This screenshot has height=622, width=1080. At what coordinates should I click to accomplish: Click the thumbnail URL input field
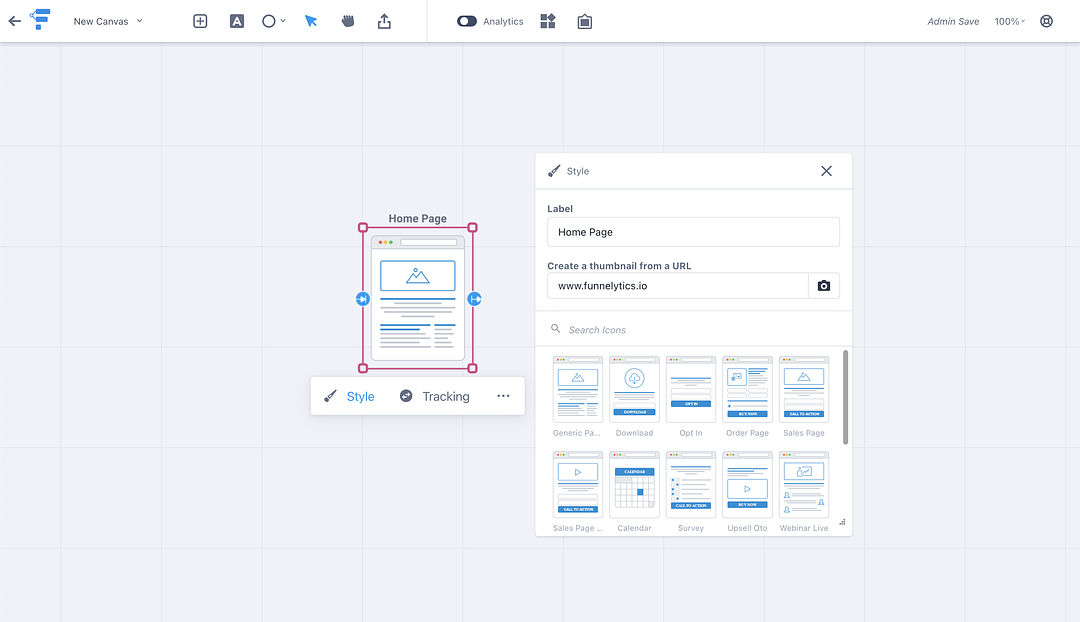click(678, 286)
